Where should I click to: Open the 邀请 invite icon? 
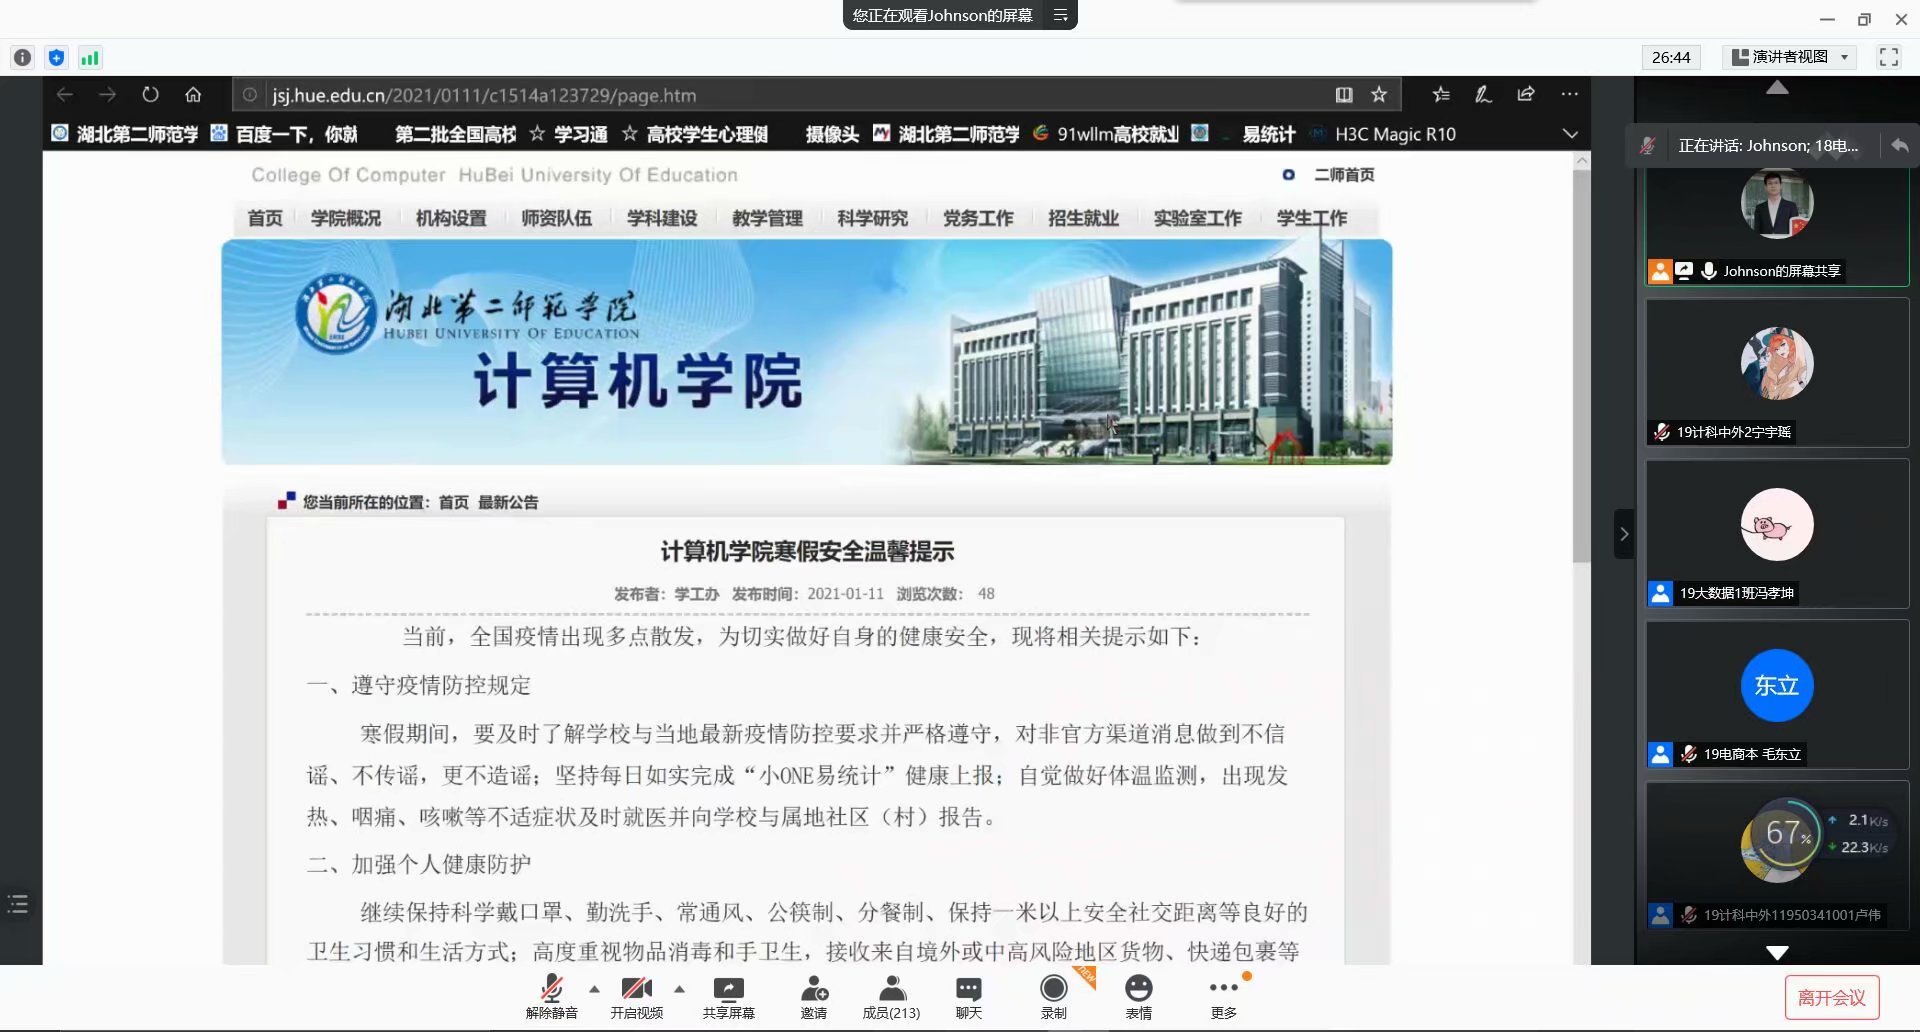[814, 996]
